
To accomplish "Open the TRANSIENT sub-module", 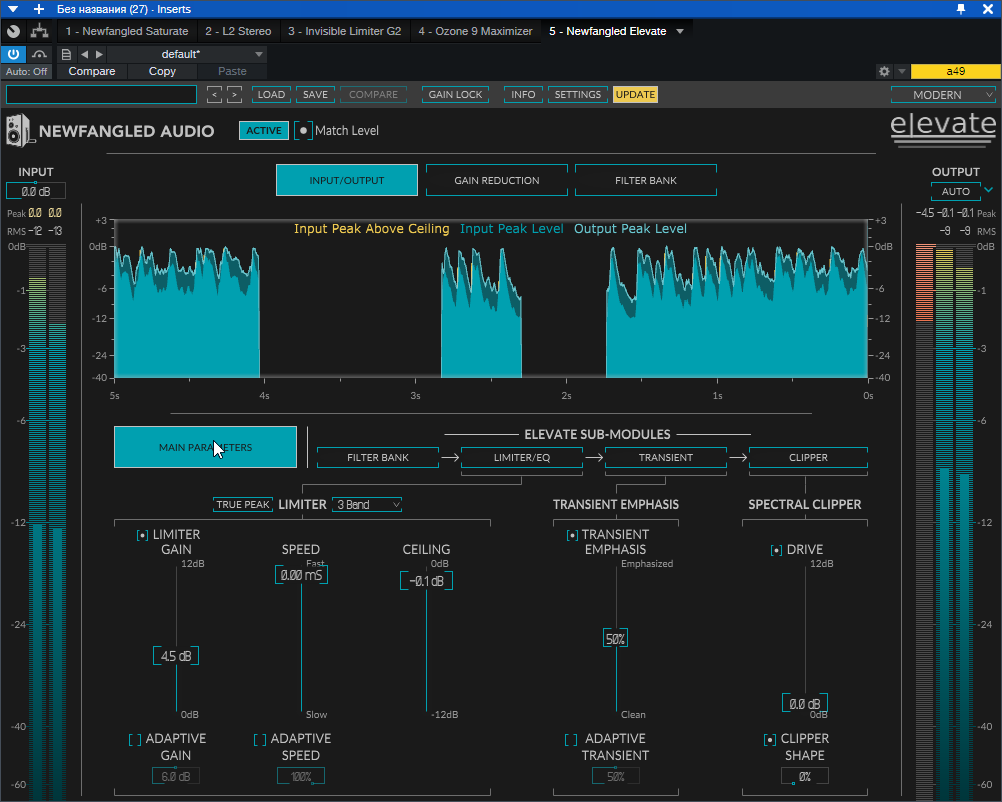I will click(x=665, y=458).
